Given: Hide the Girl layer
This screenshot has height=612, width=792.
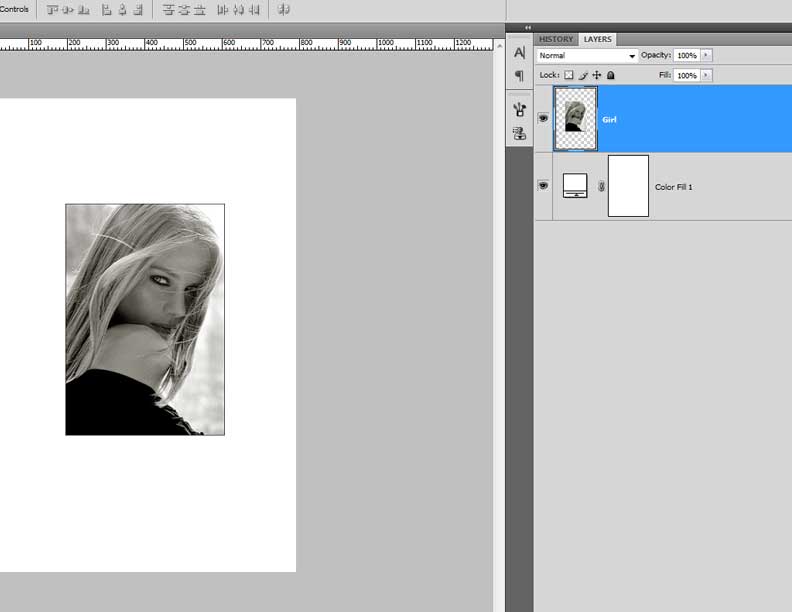Looking at the screenshot, I should [543, 118].
